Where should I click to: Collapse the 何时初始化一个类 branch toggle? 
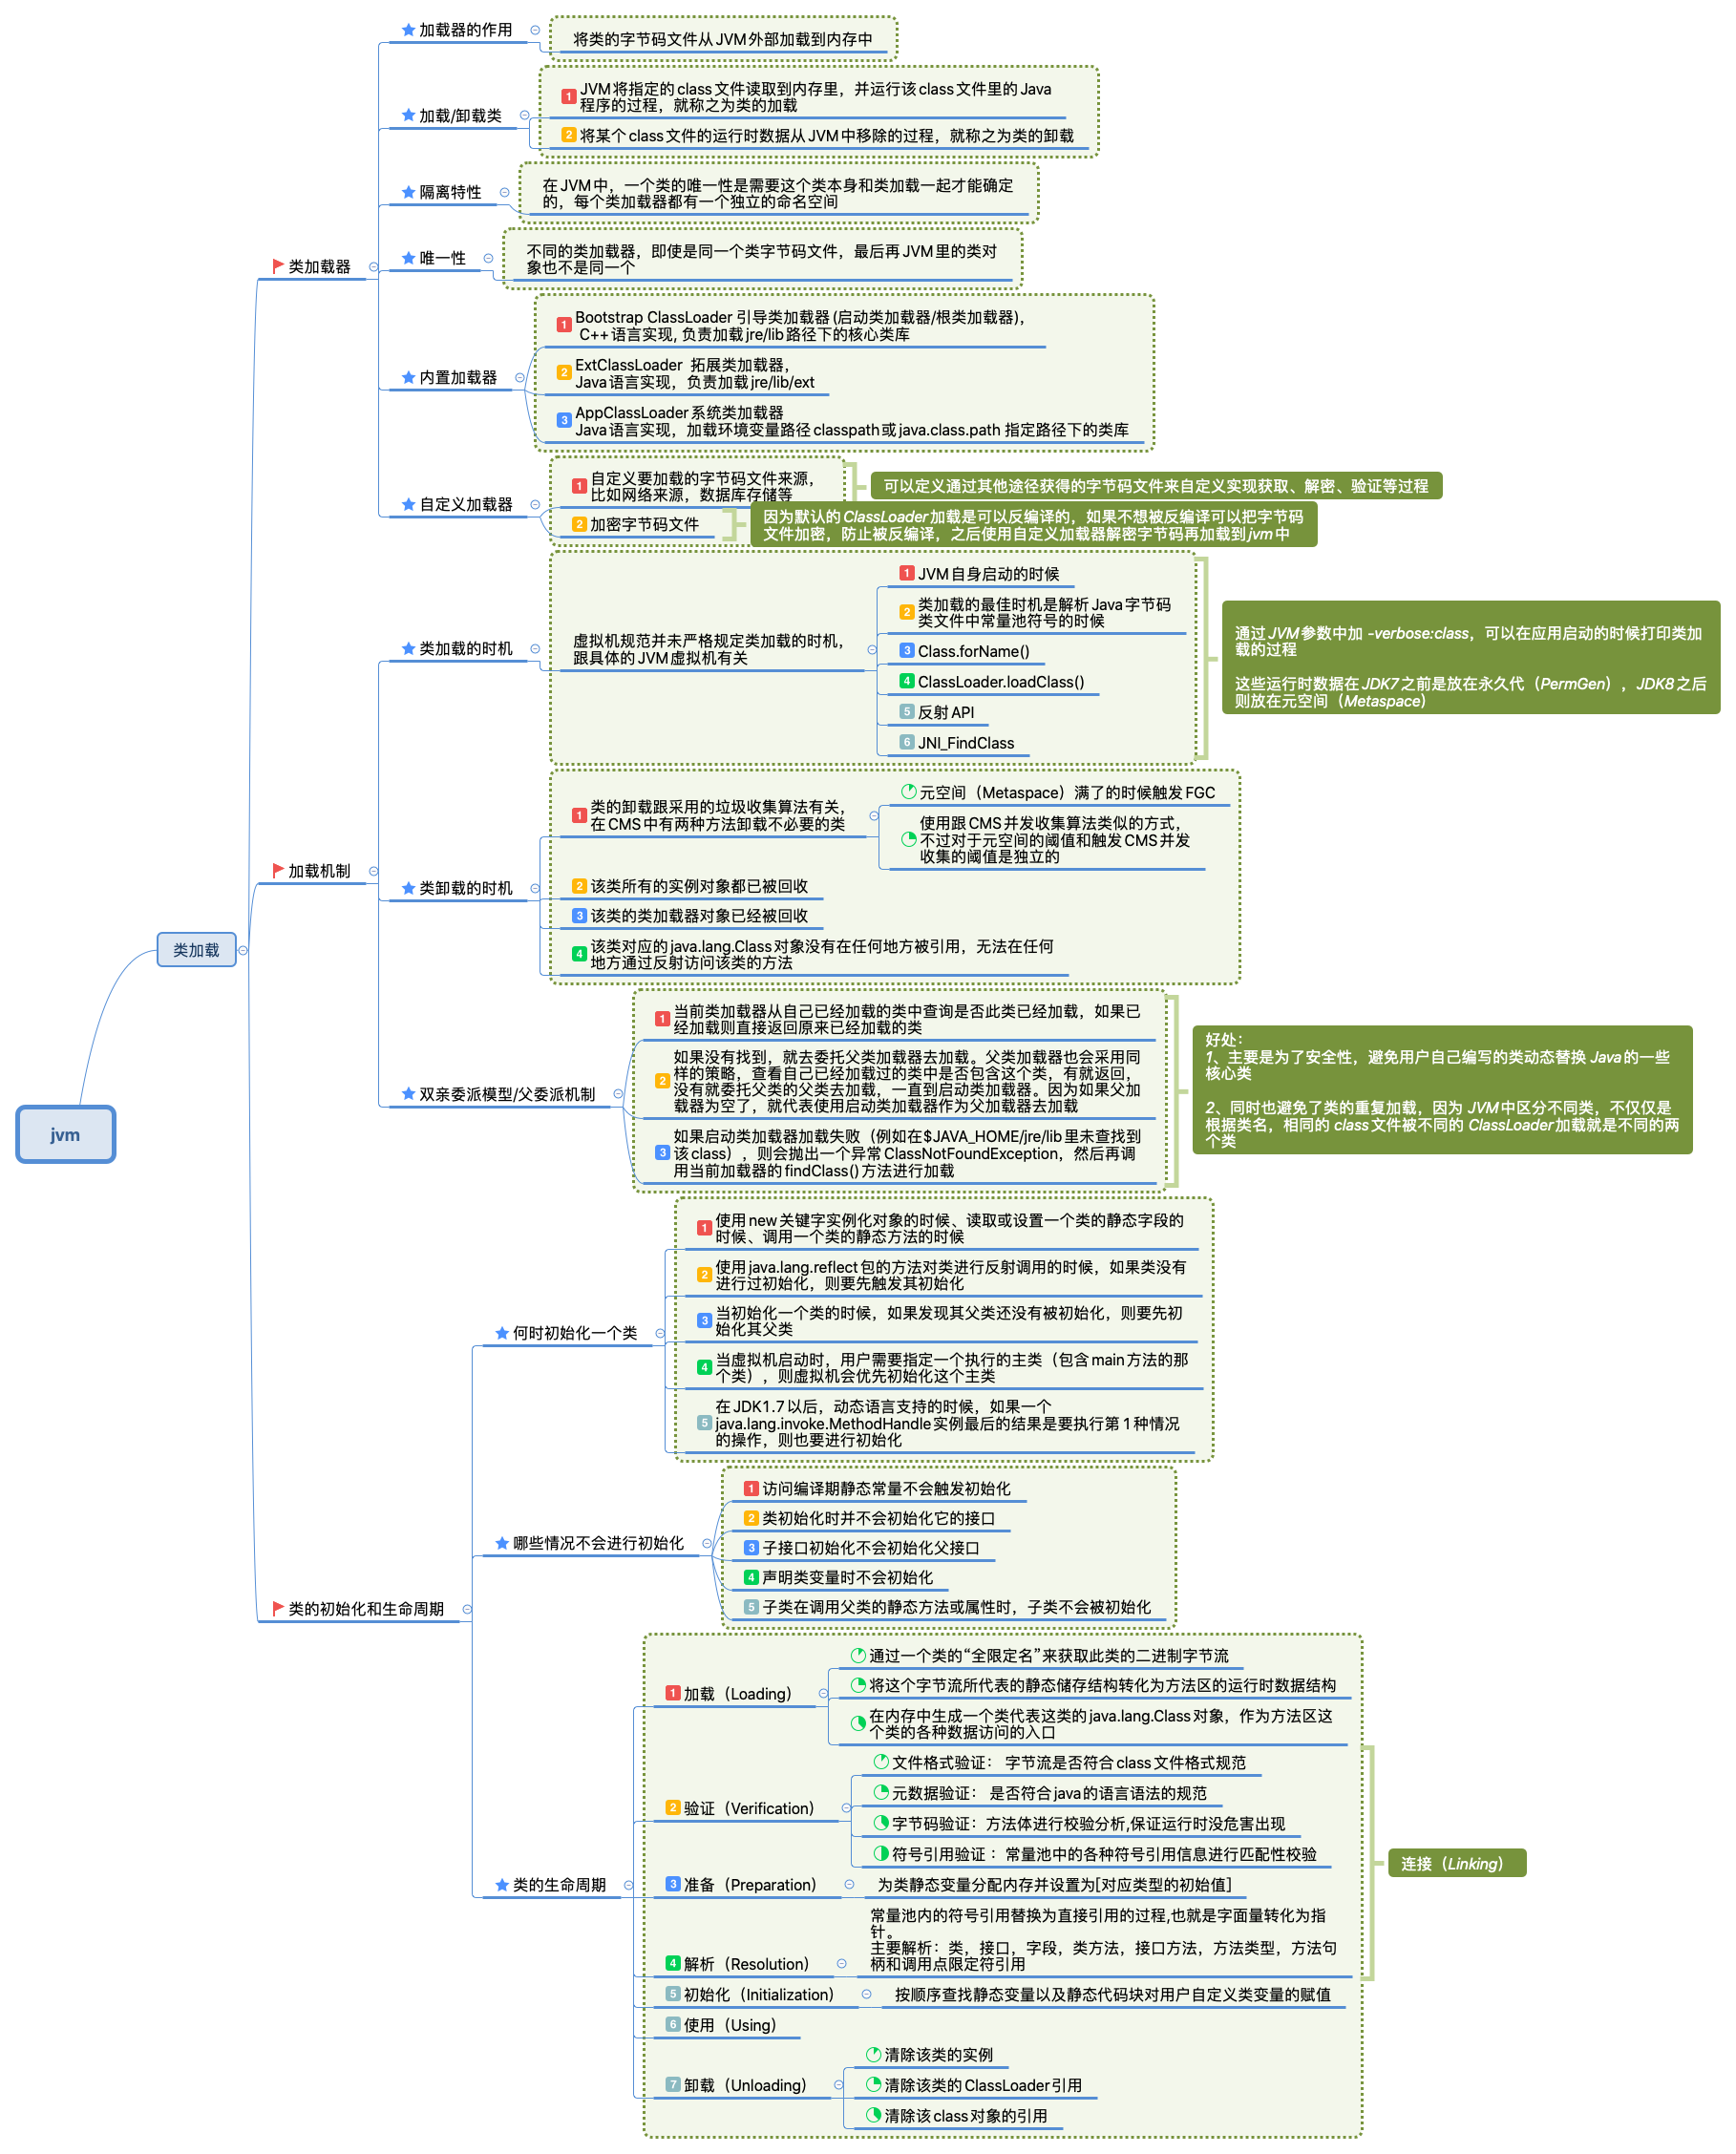coord(660,1334)
